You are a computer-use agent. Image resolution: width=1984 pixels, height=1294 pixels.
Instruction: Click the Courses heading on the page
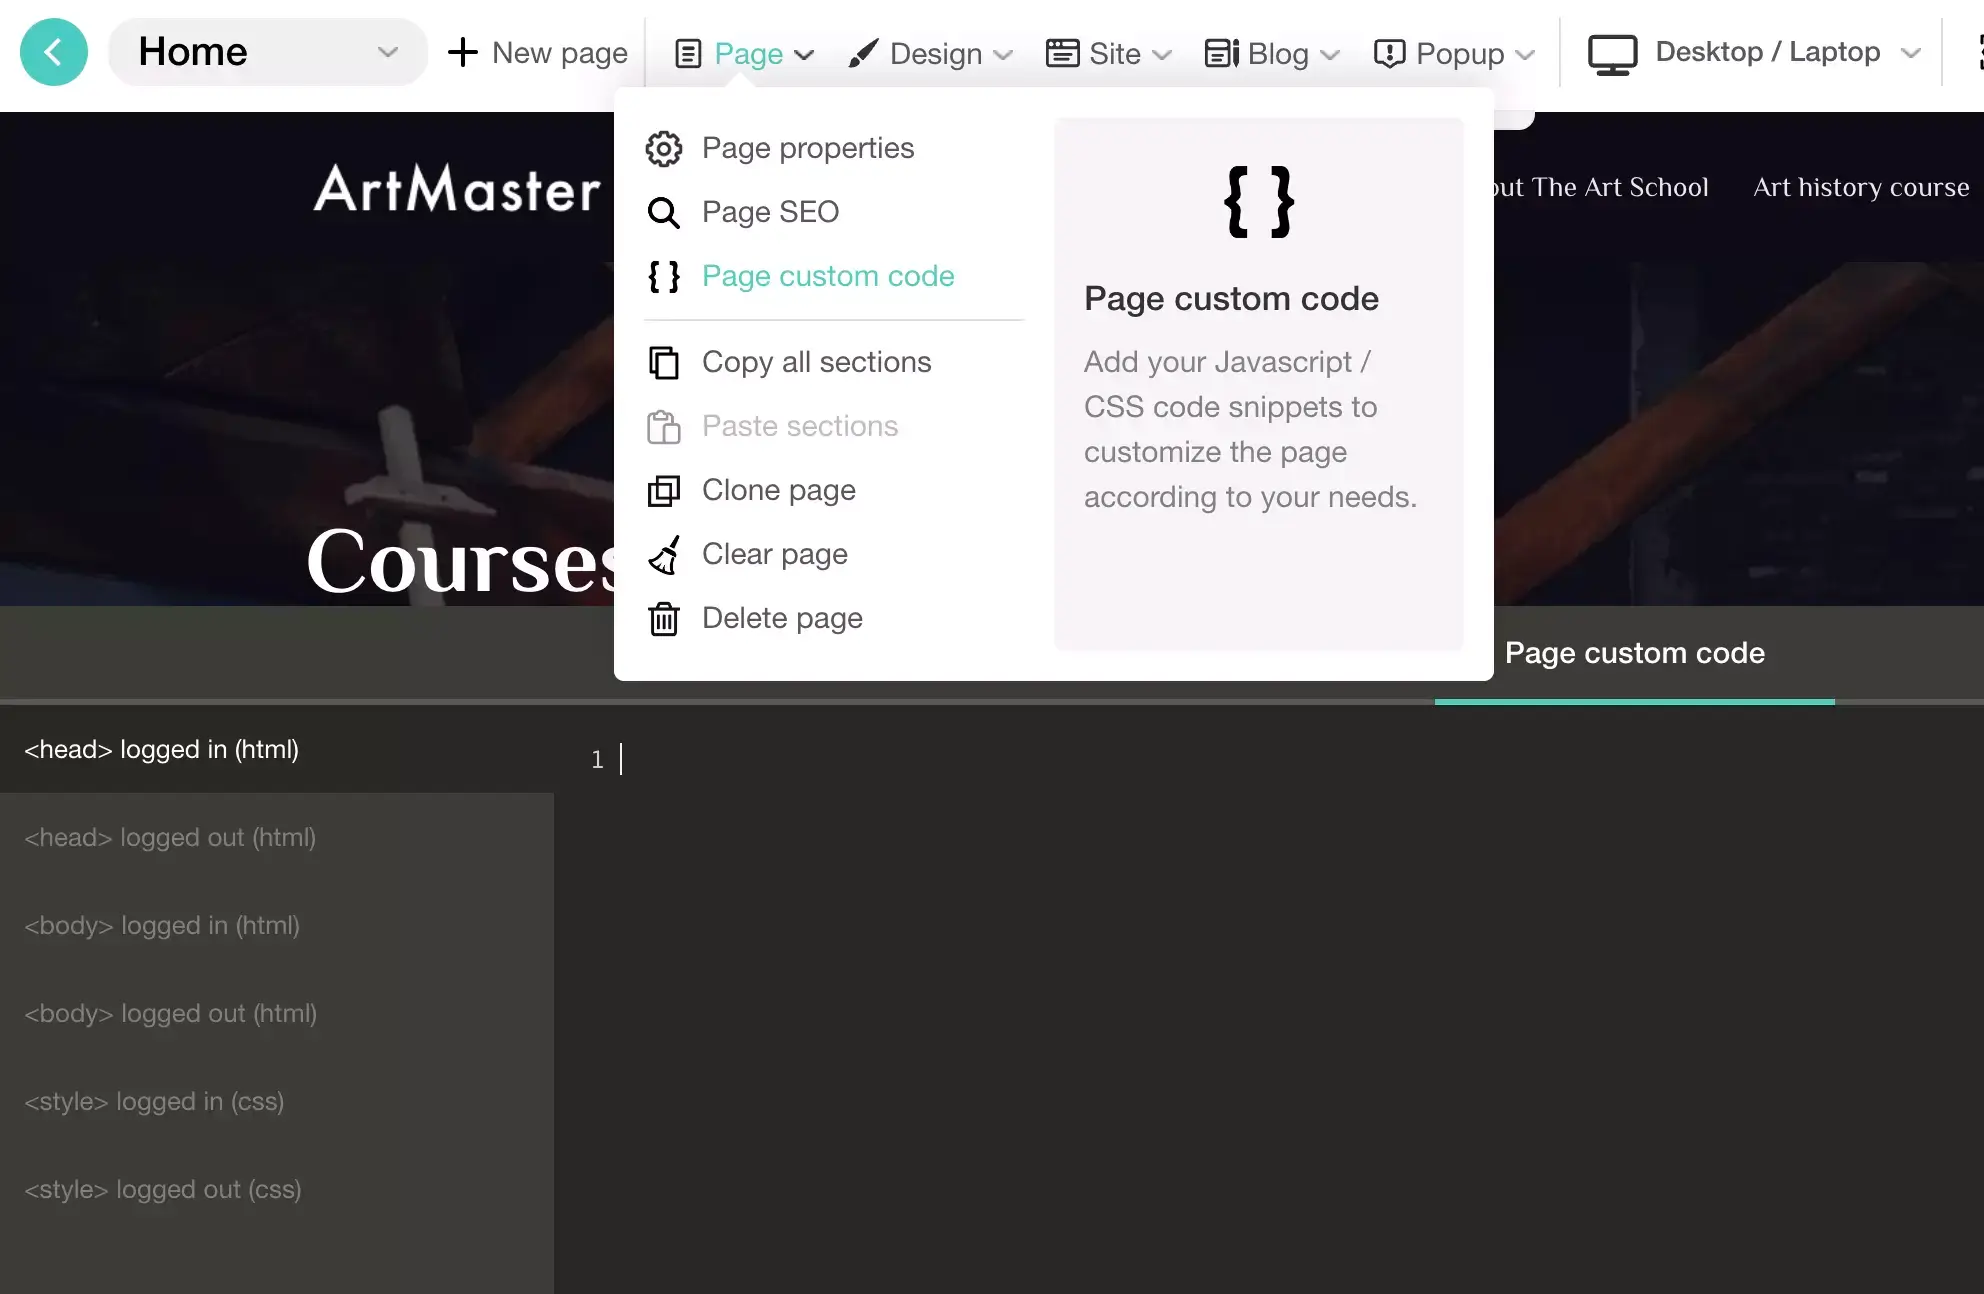click(462, 562)
